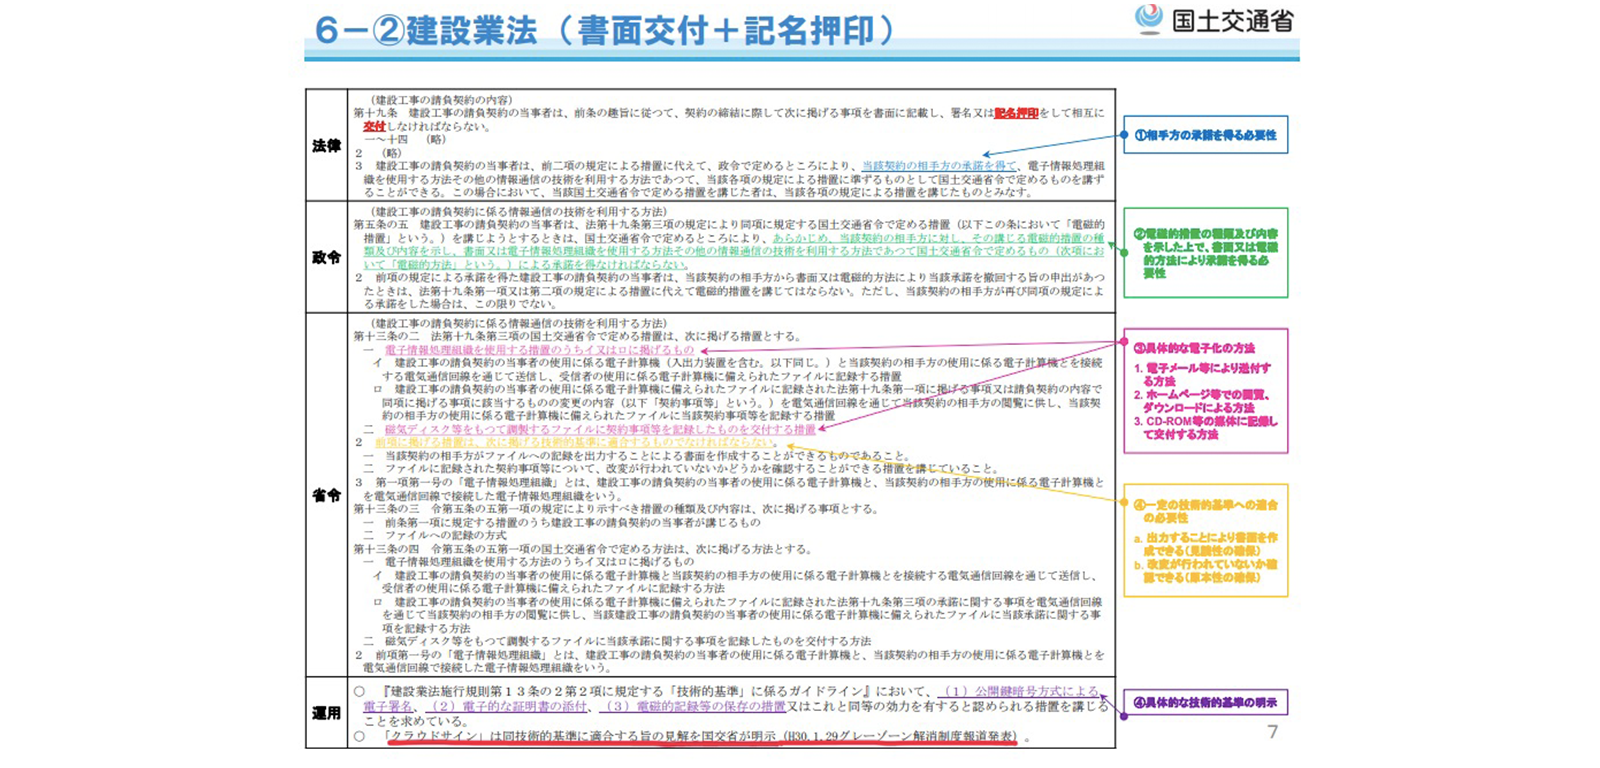Select the 法律 row label

pos(326,146)
